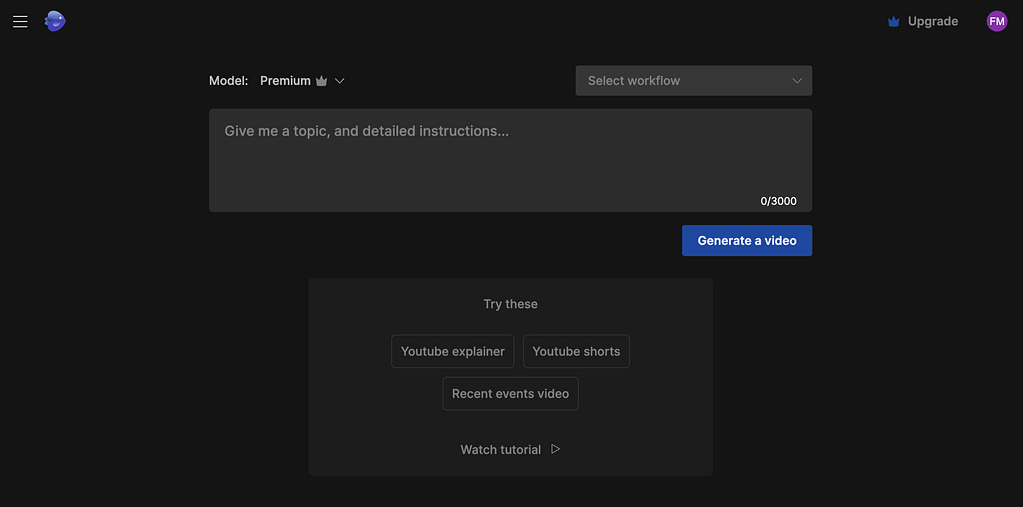The width and height of the screenshot is (1023, 507).
Task: Click the Premium model name
Action: point(285,81)
